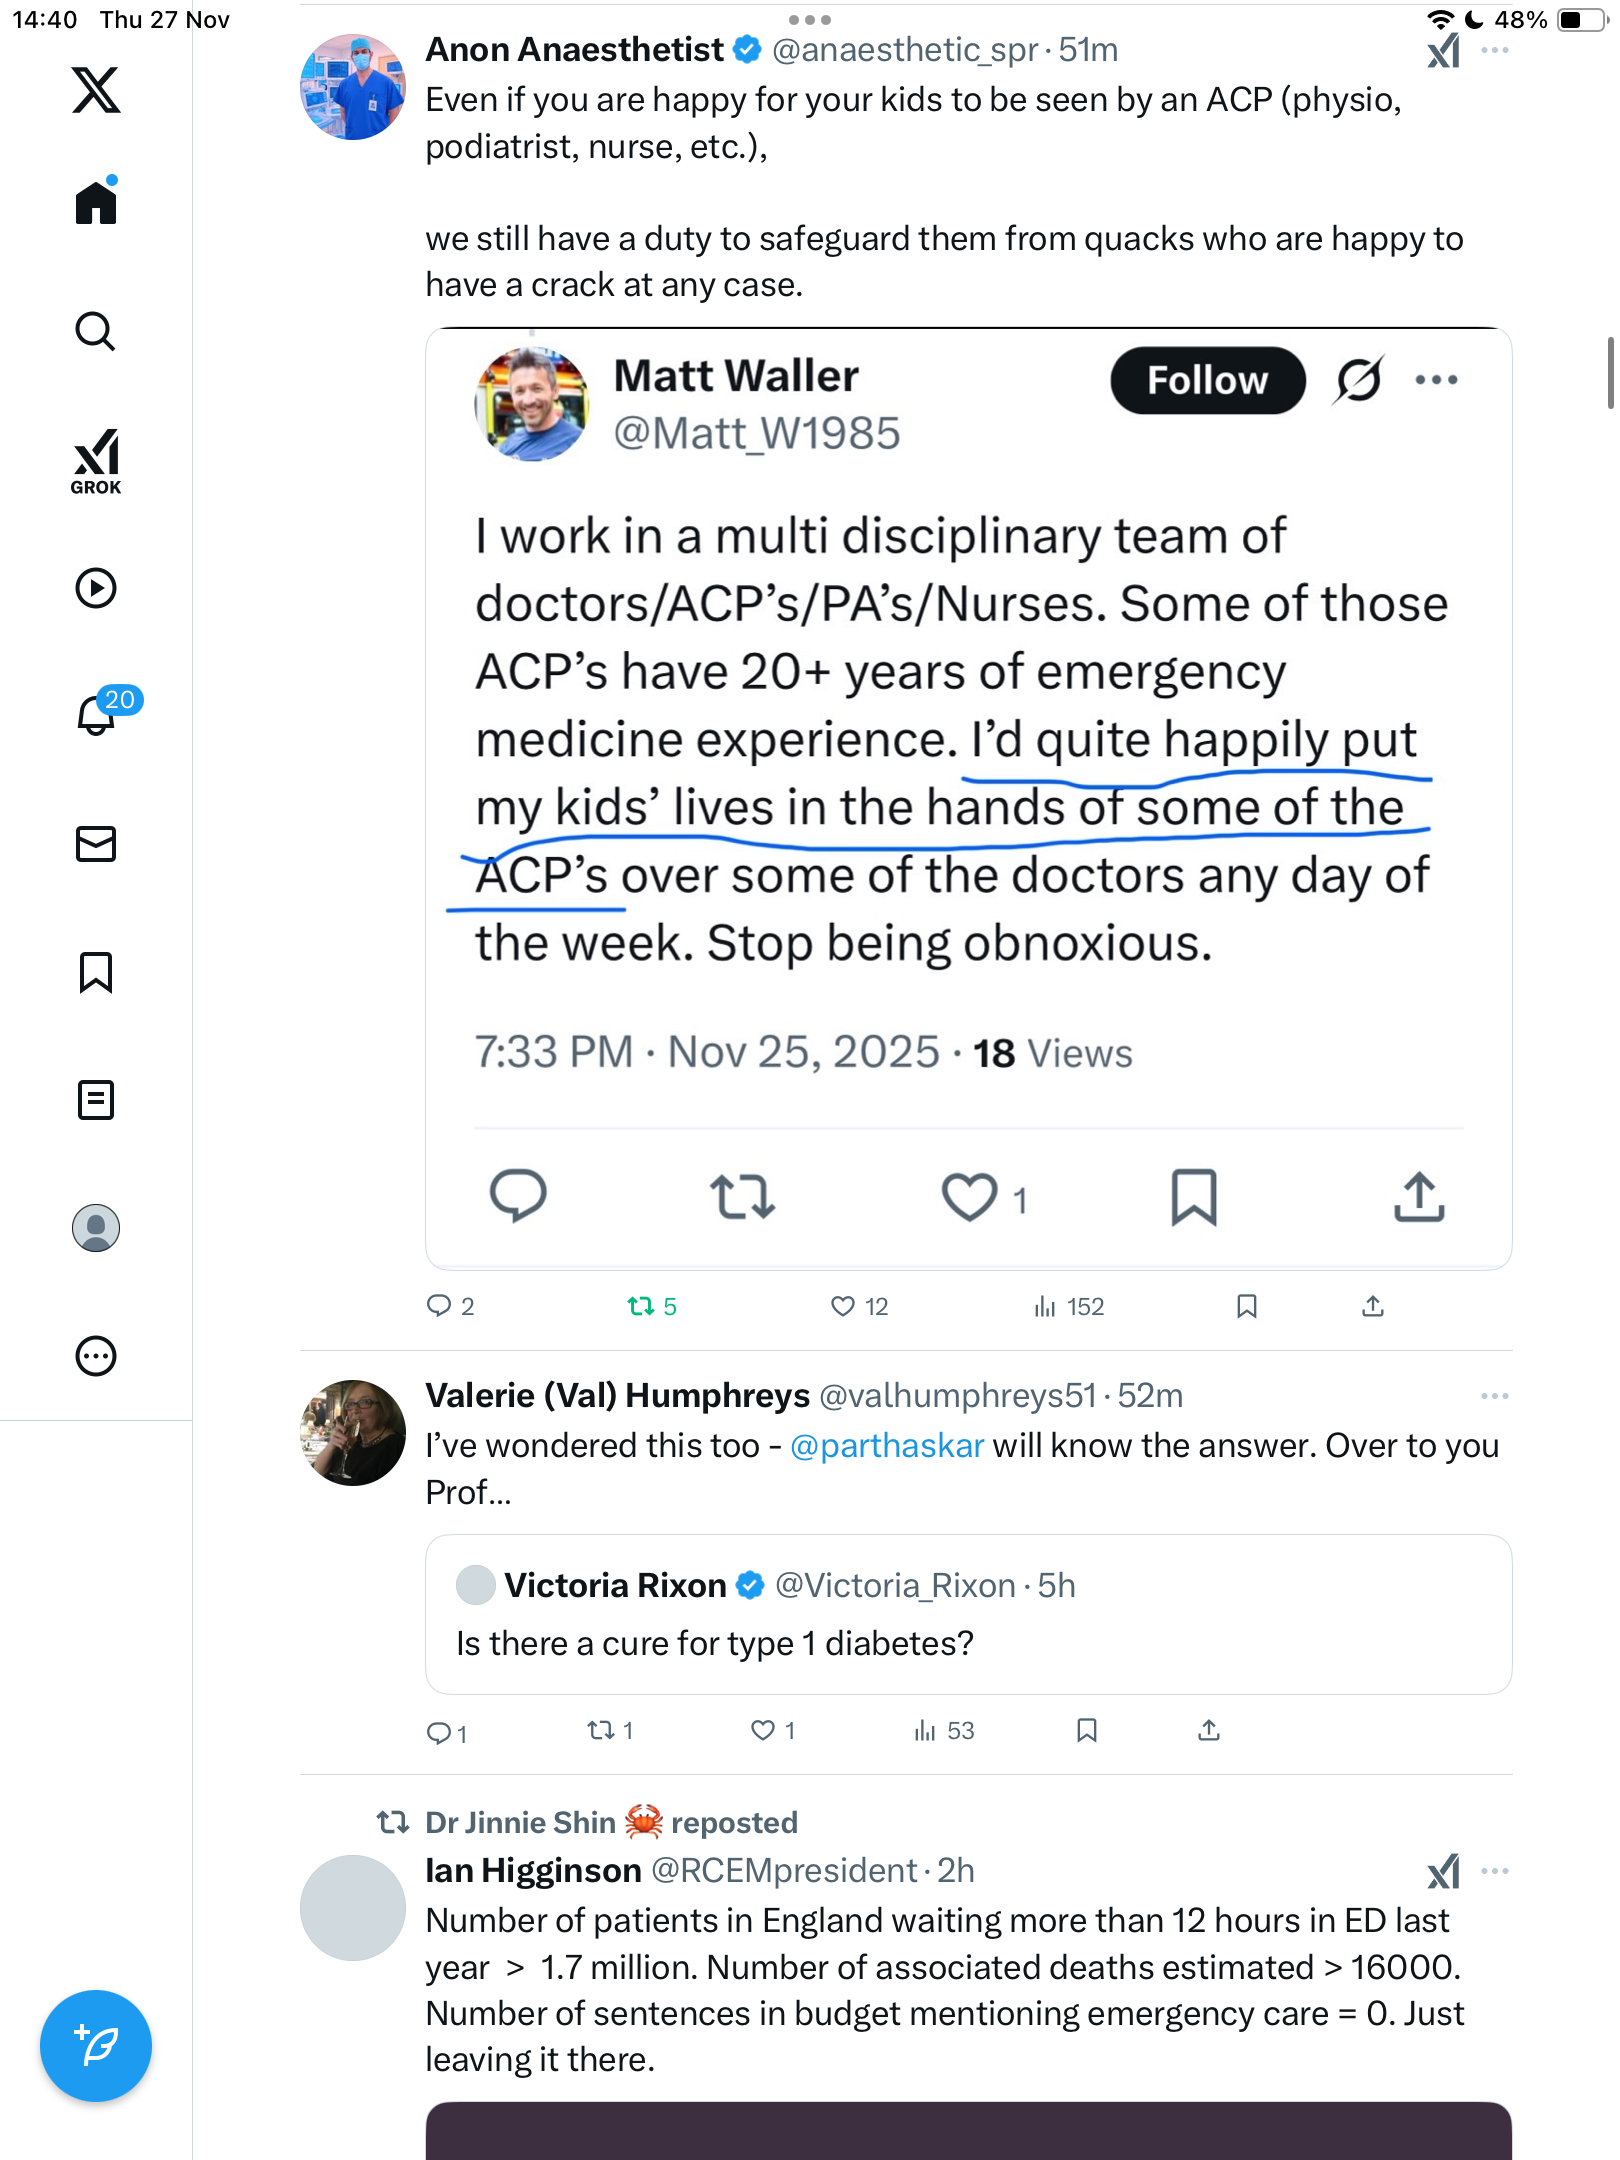This screenshot has width=1620, height=2160.
Task: Open Lists icon in the sidebar
Action: pos(96,1100)
